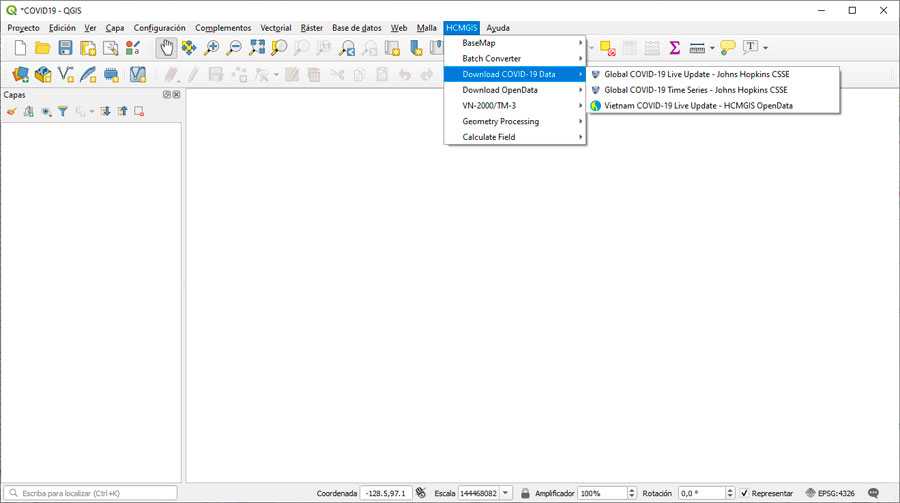Image resolution: width=900 pixels, height=503 pixels.
Task: Click the New GeoPackage Layer icon
Action: (43, 74)
